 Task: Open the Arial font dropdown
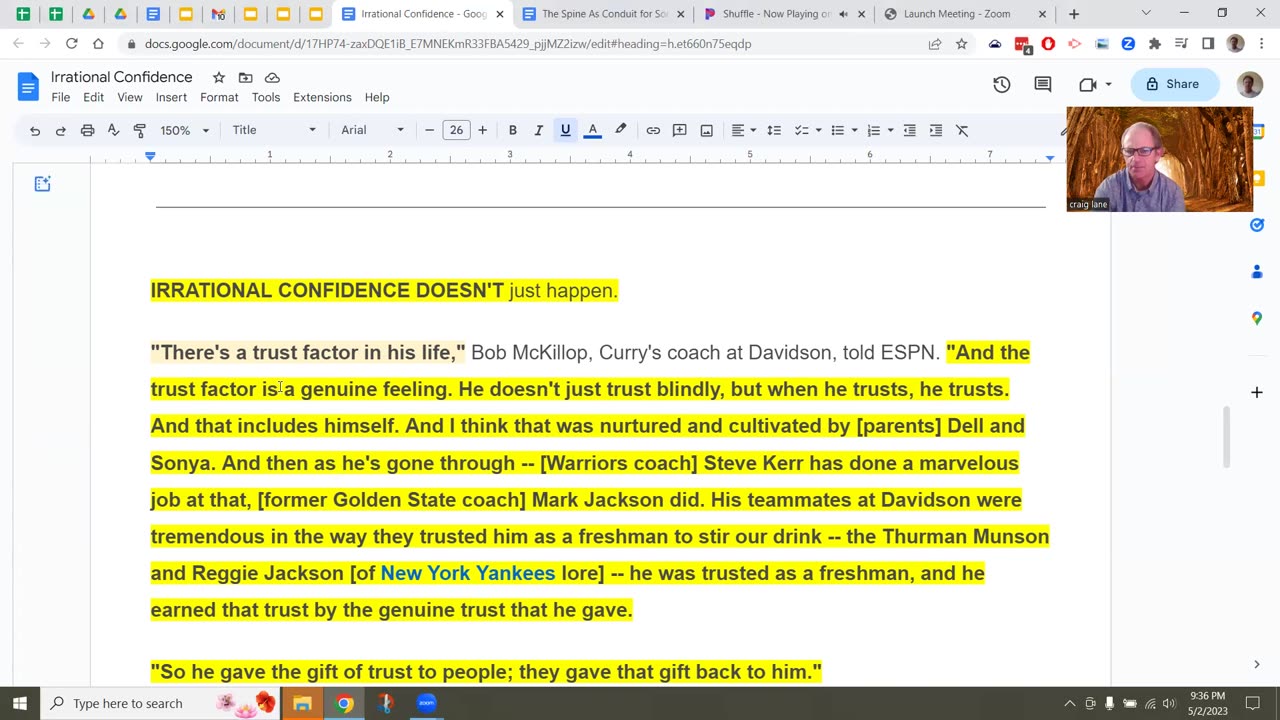(372, 130)
